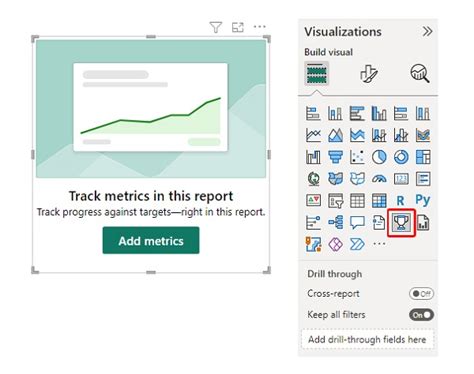Select the Filled map visual
This screenshot has height=374, width=474.
[335, 179]
